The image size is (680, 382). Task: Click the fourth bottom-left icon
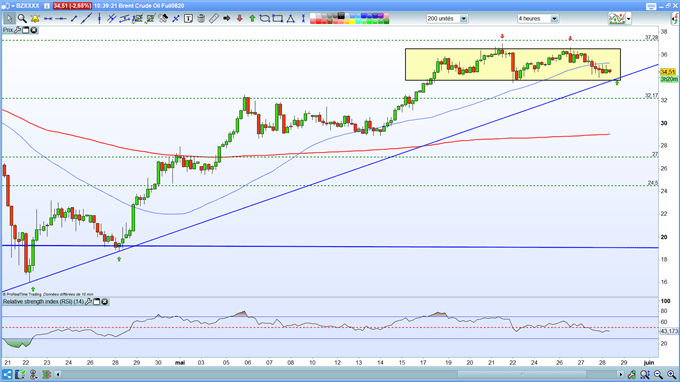click(x=46, y=374)
